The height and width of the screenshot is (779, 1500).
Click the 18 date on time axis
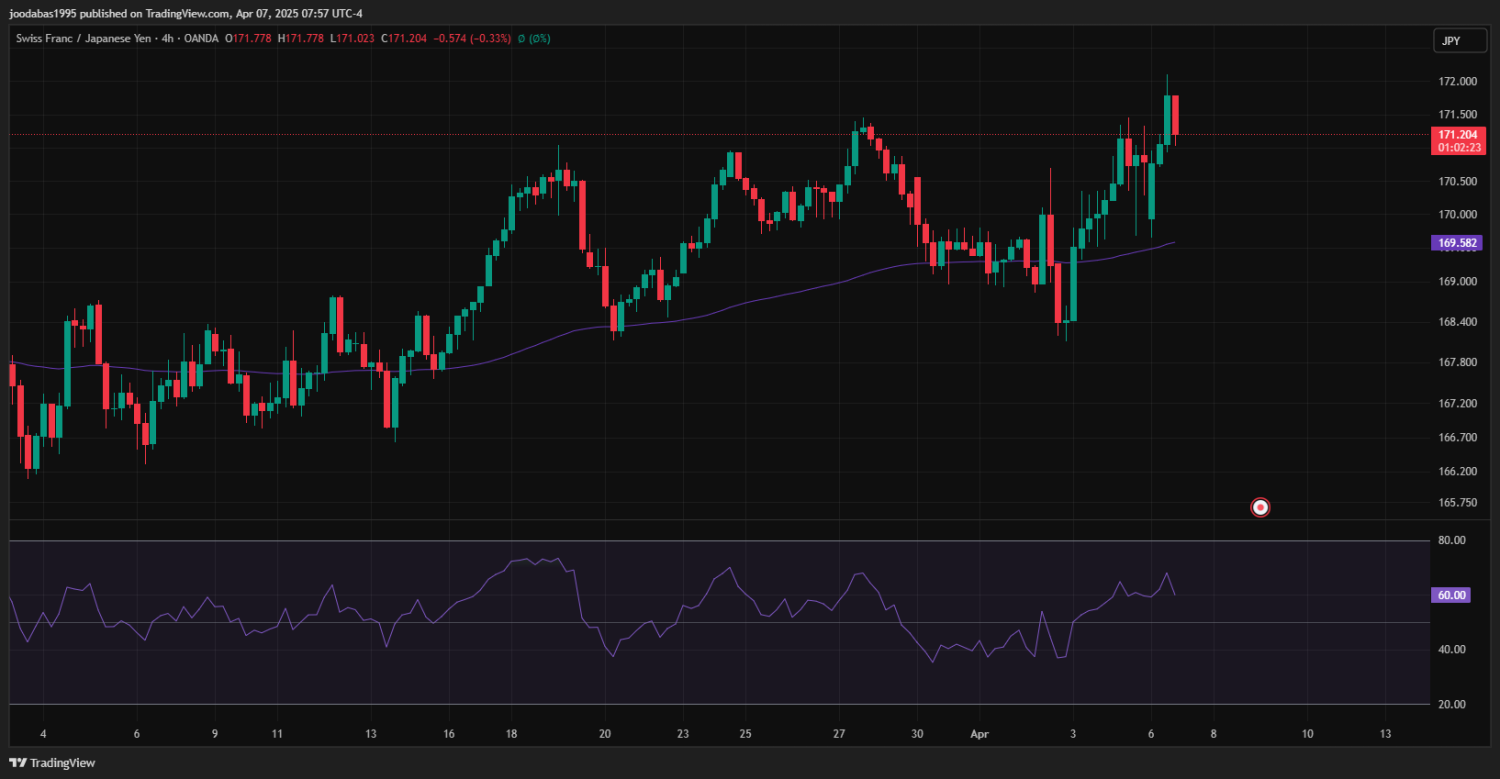(x=512, y=733)
